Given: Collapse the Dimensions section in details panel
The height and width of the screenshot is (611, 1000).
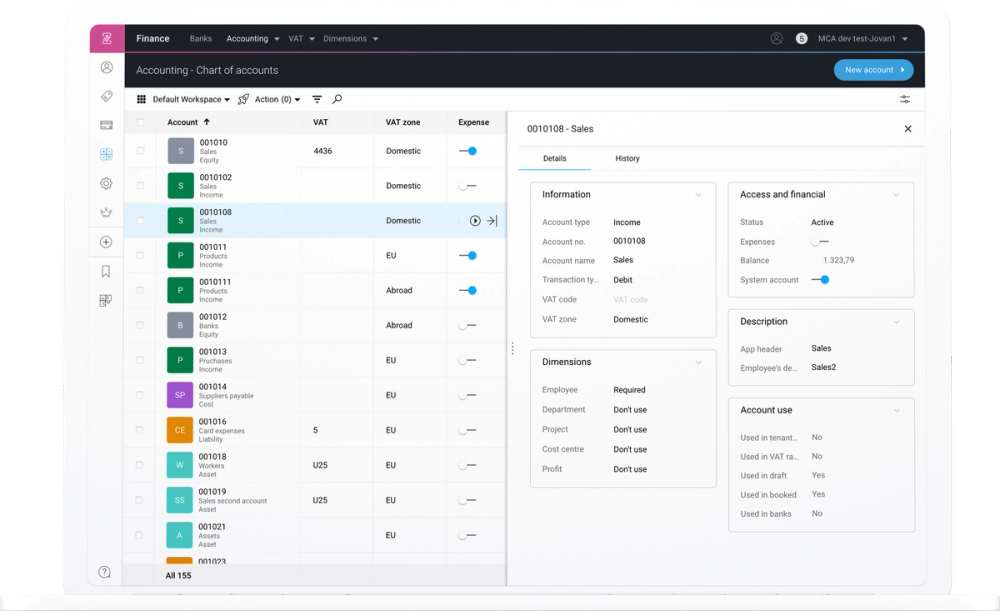Looking at the screenshot, I should pyautogui.click(x=699, y=361).
